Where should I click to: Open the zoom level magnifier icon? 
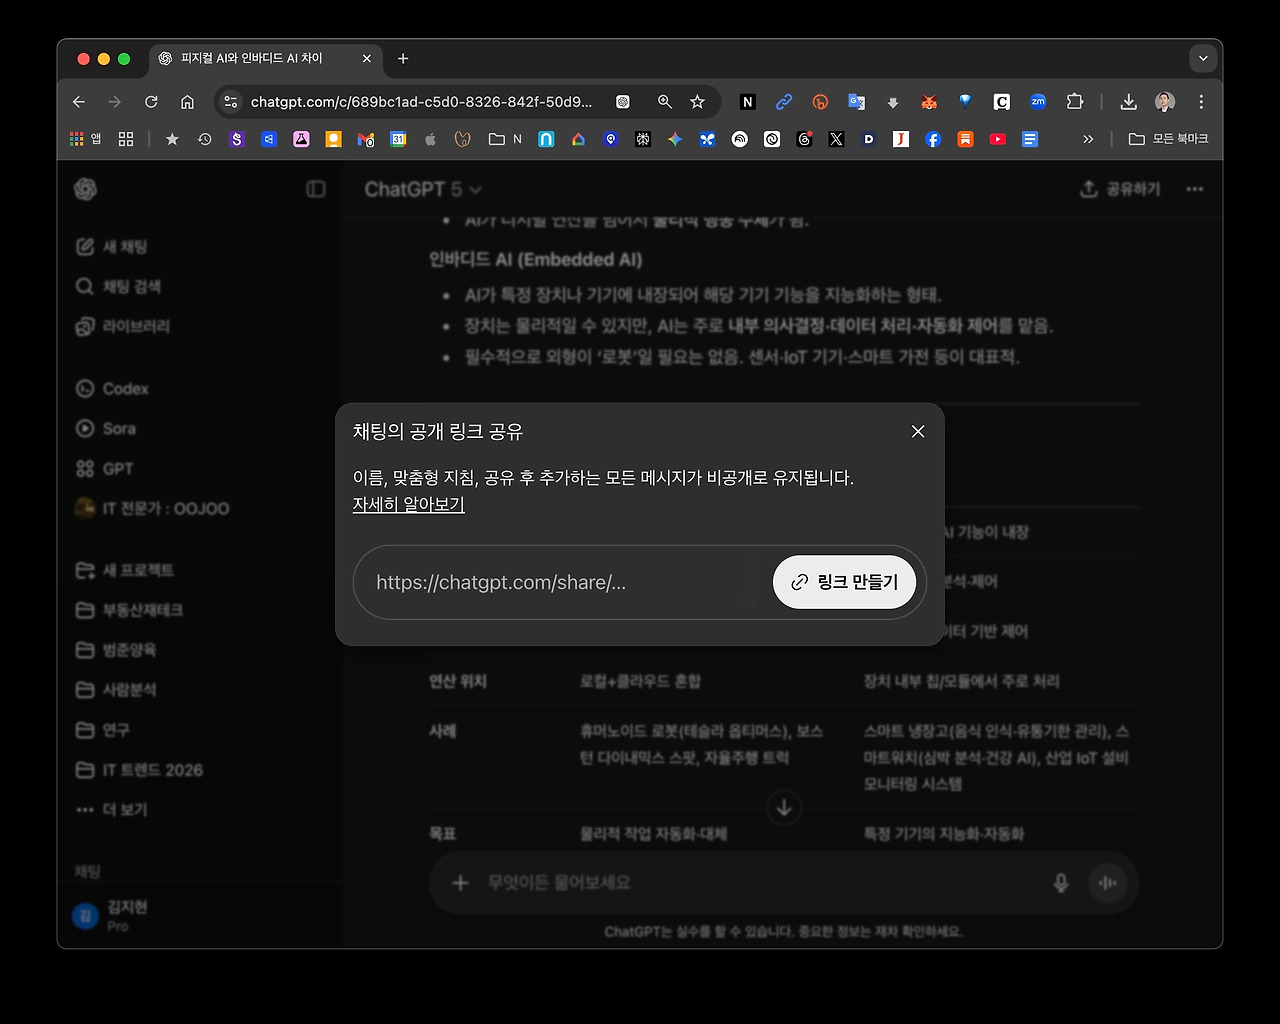pyautogui.click(x=664, y=102)
